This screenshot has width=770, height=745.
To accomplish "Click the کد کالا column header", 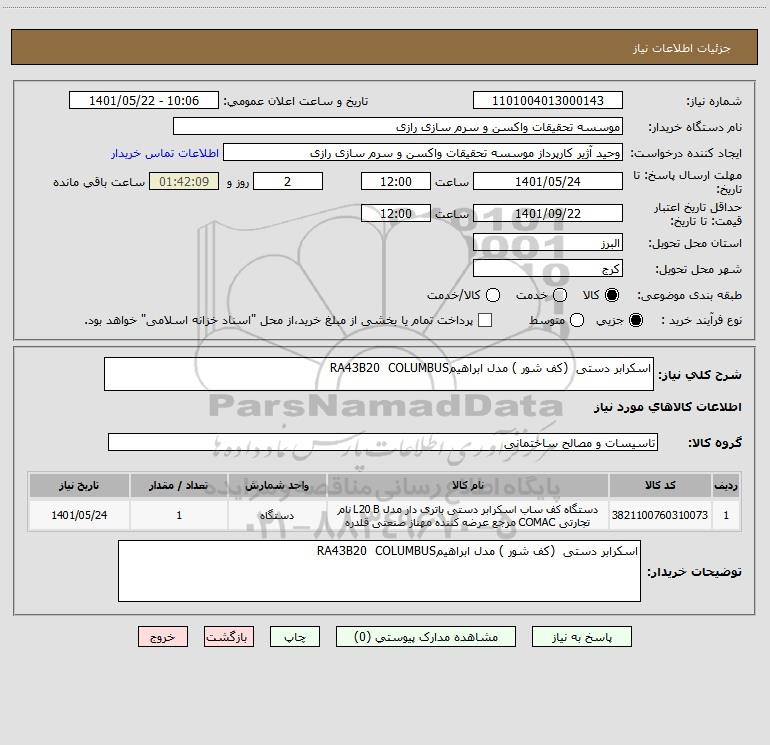I will pos(660,486).
